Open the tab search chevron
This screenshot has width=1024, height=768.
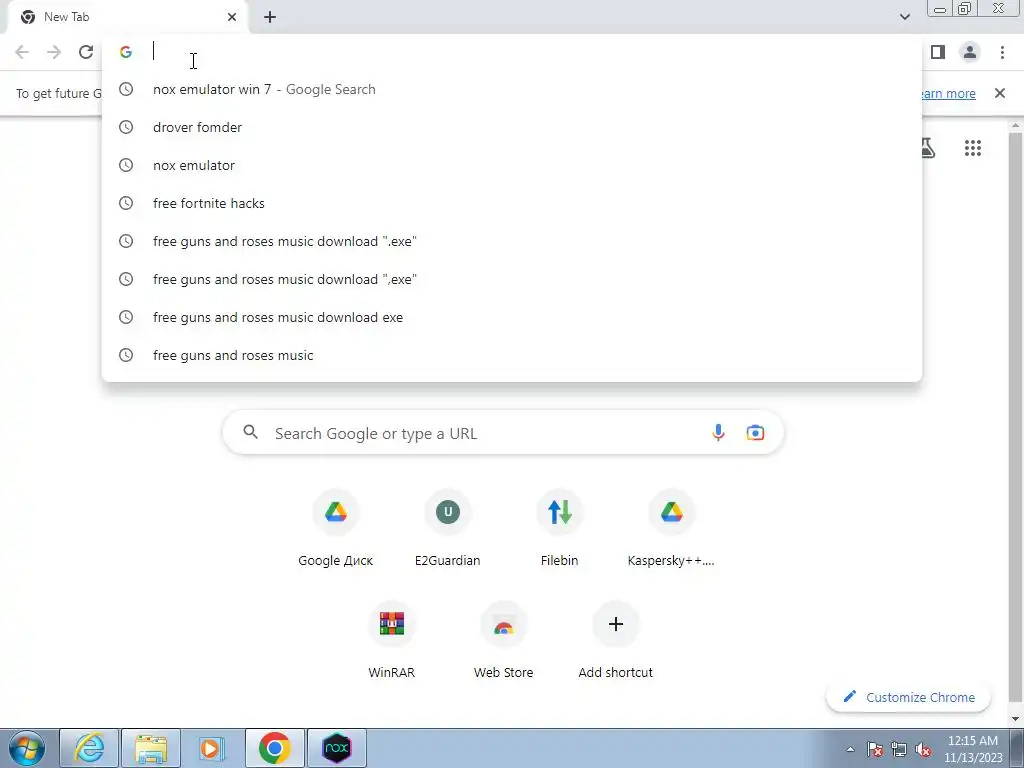tap(904, 17)
